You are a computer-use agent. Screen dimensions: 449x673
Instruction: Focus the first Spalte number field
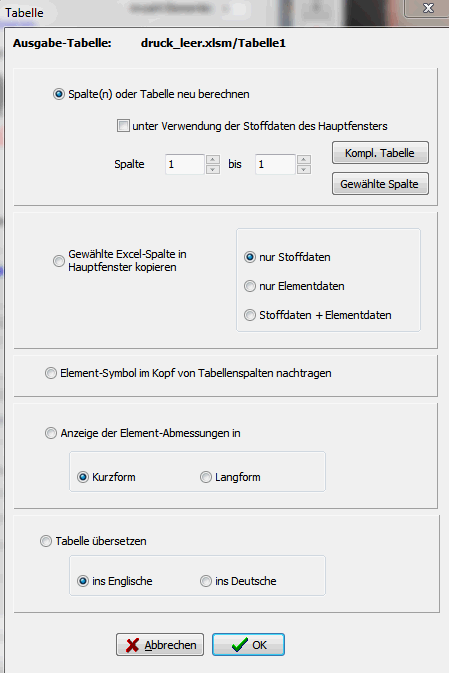pos(185,164)
